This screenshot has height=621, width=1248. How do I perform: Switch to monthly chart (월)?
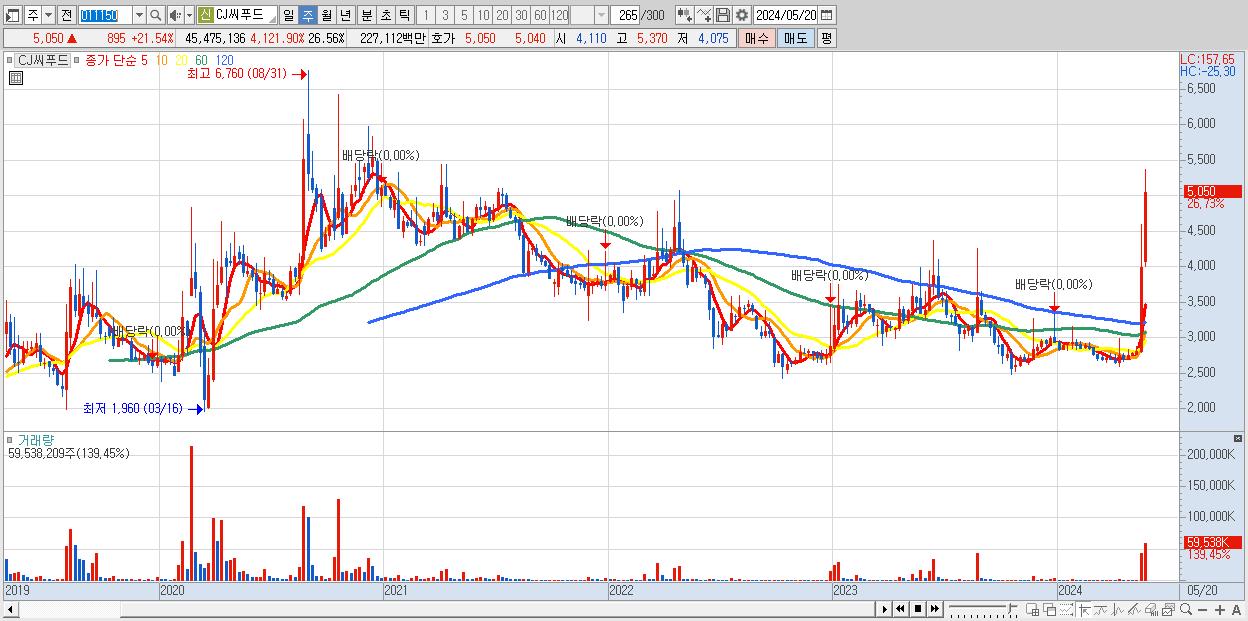pos(326,15)
